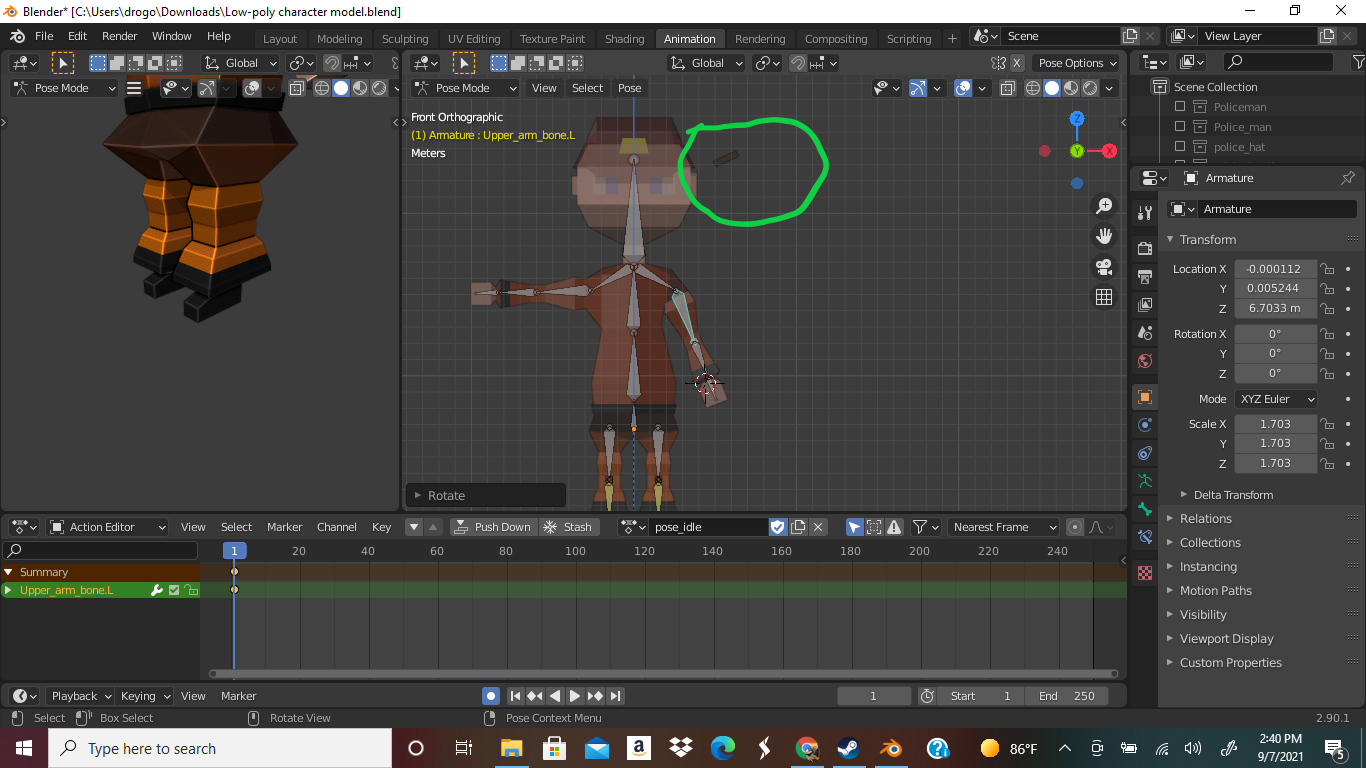Open the Global transform orientation dropdown
The height and width of the screenshot is (768, 1366).
click(x=706, y=63)
